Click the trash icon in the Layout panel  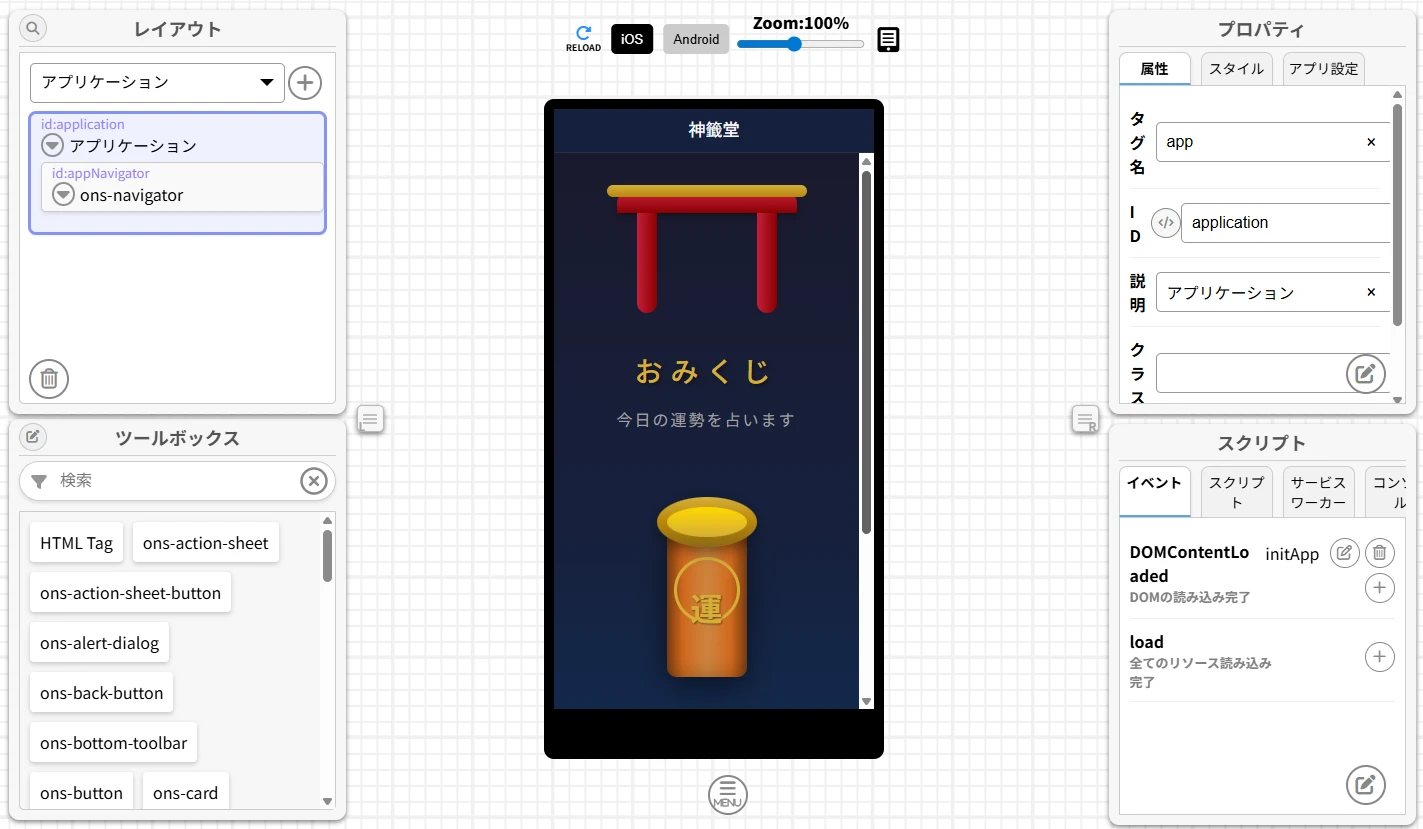pyautogui.click(x=48, y=379)
